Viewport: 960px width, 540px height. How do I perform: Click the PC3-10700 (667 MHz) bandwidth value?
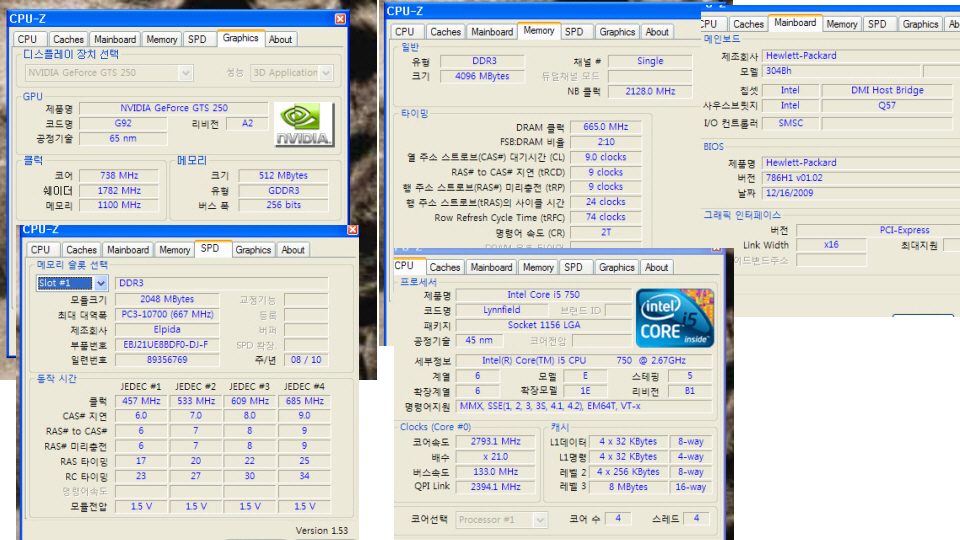coord(167,315)
